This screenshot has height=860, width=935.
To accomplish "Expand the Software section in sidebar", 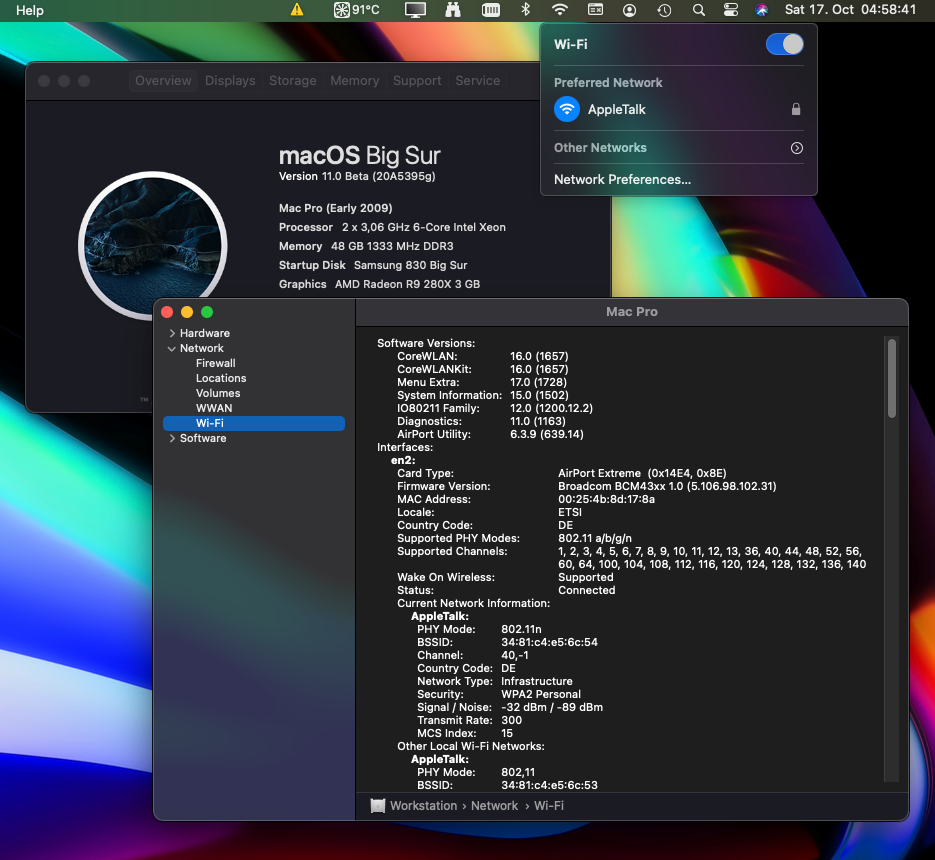I will 172,438.
